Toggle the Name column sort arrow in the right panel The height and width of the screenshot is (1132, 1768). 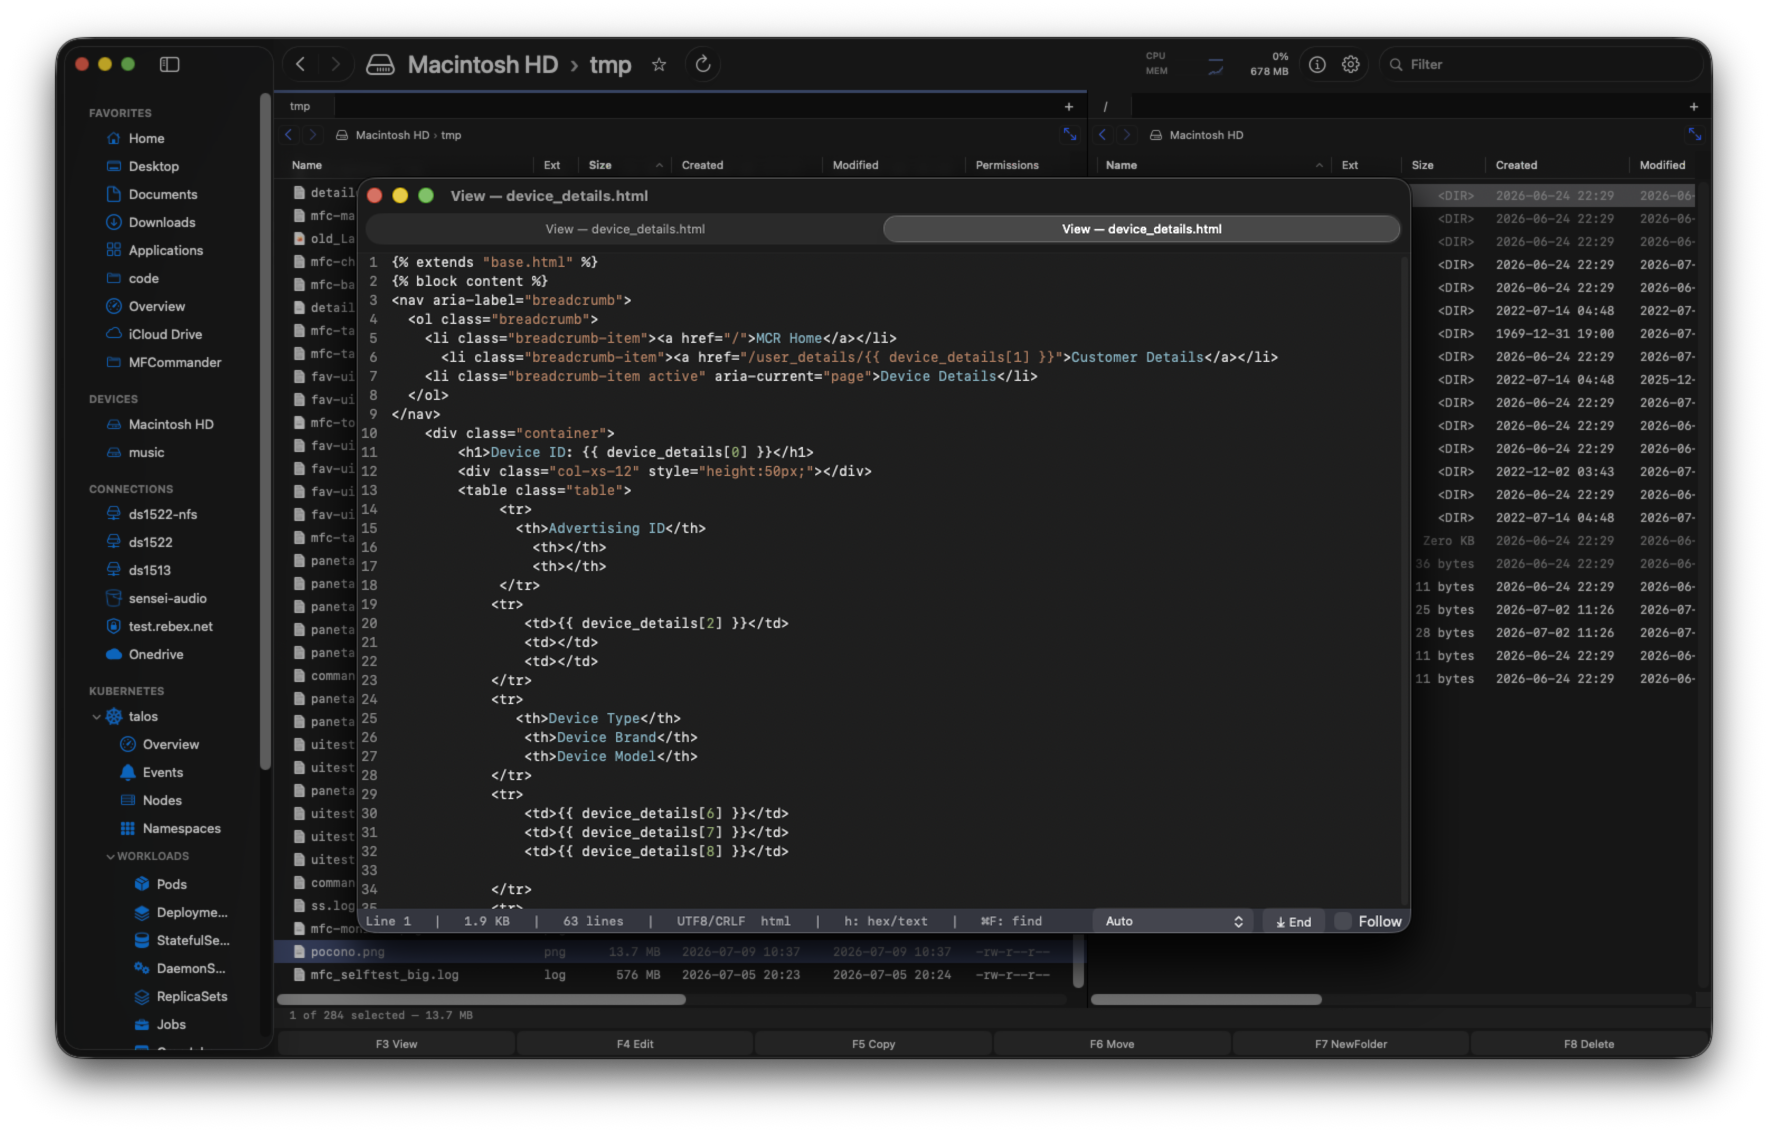coord(1319,165)
